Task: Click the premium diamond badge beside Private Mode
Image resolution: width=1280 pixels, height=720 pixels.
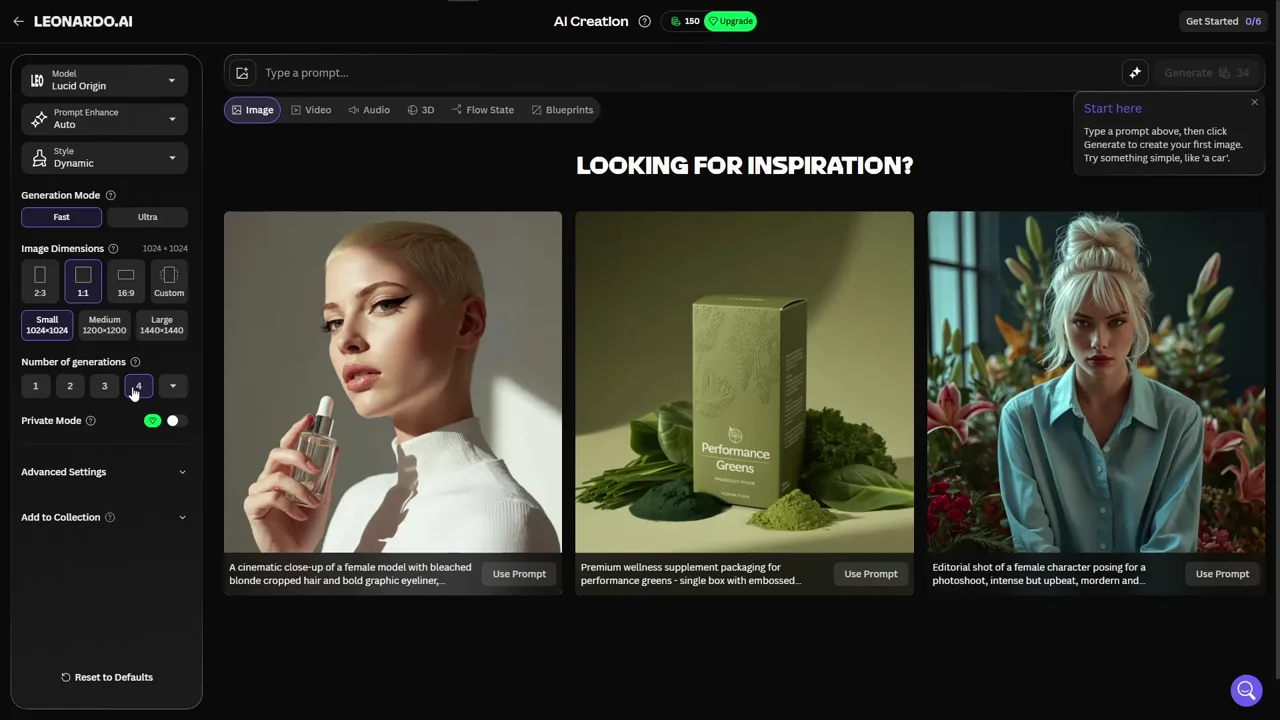Action: [152, 421]
